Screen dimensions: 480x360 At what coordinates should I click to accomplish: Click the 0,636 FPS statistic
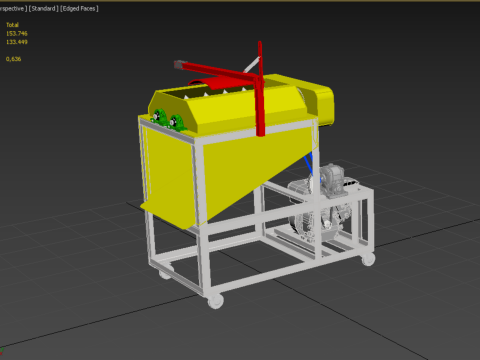tap(13, 59)
